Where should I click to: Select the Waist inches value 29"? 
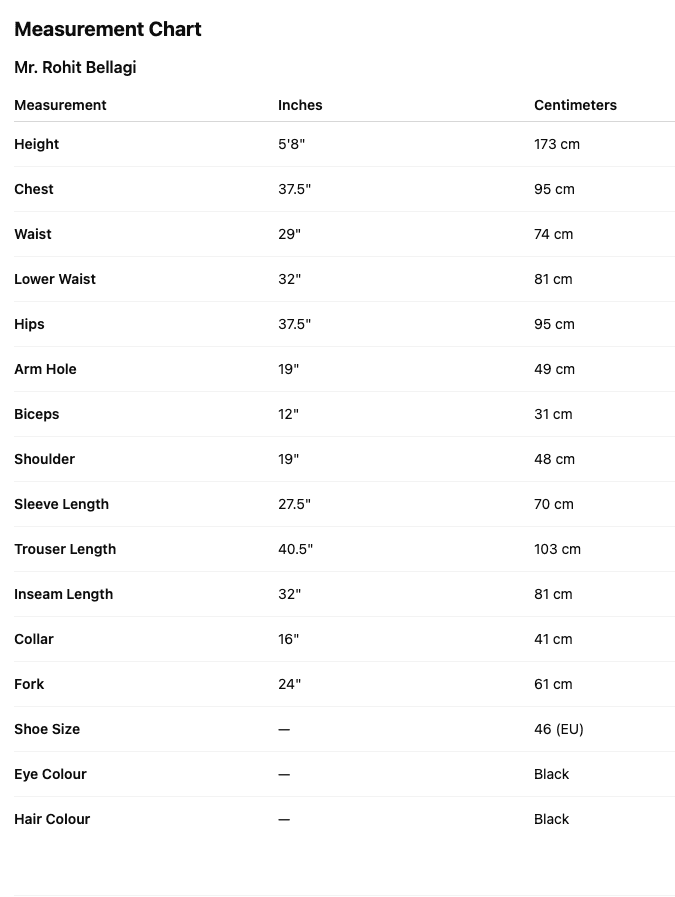289,234
